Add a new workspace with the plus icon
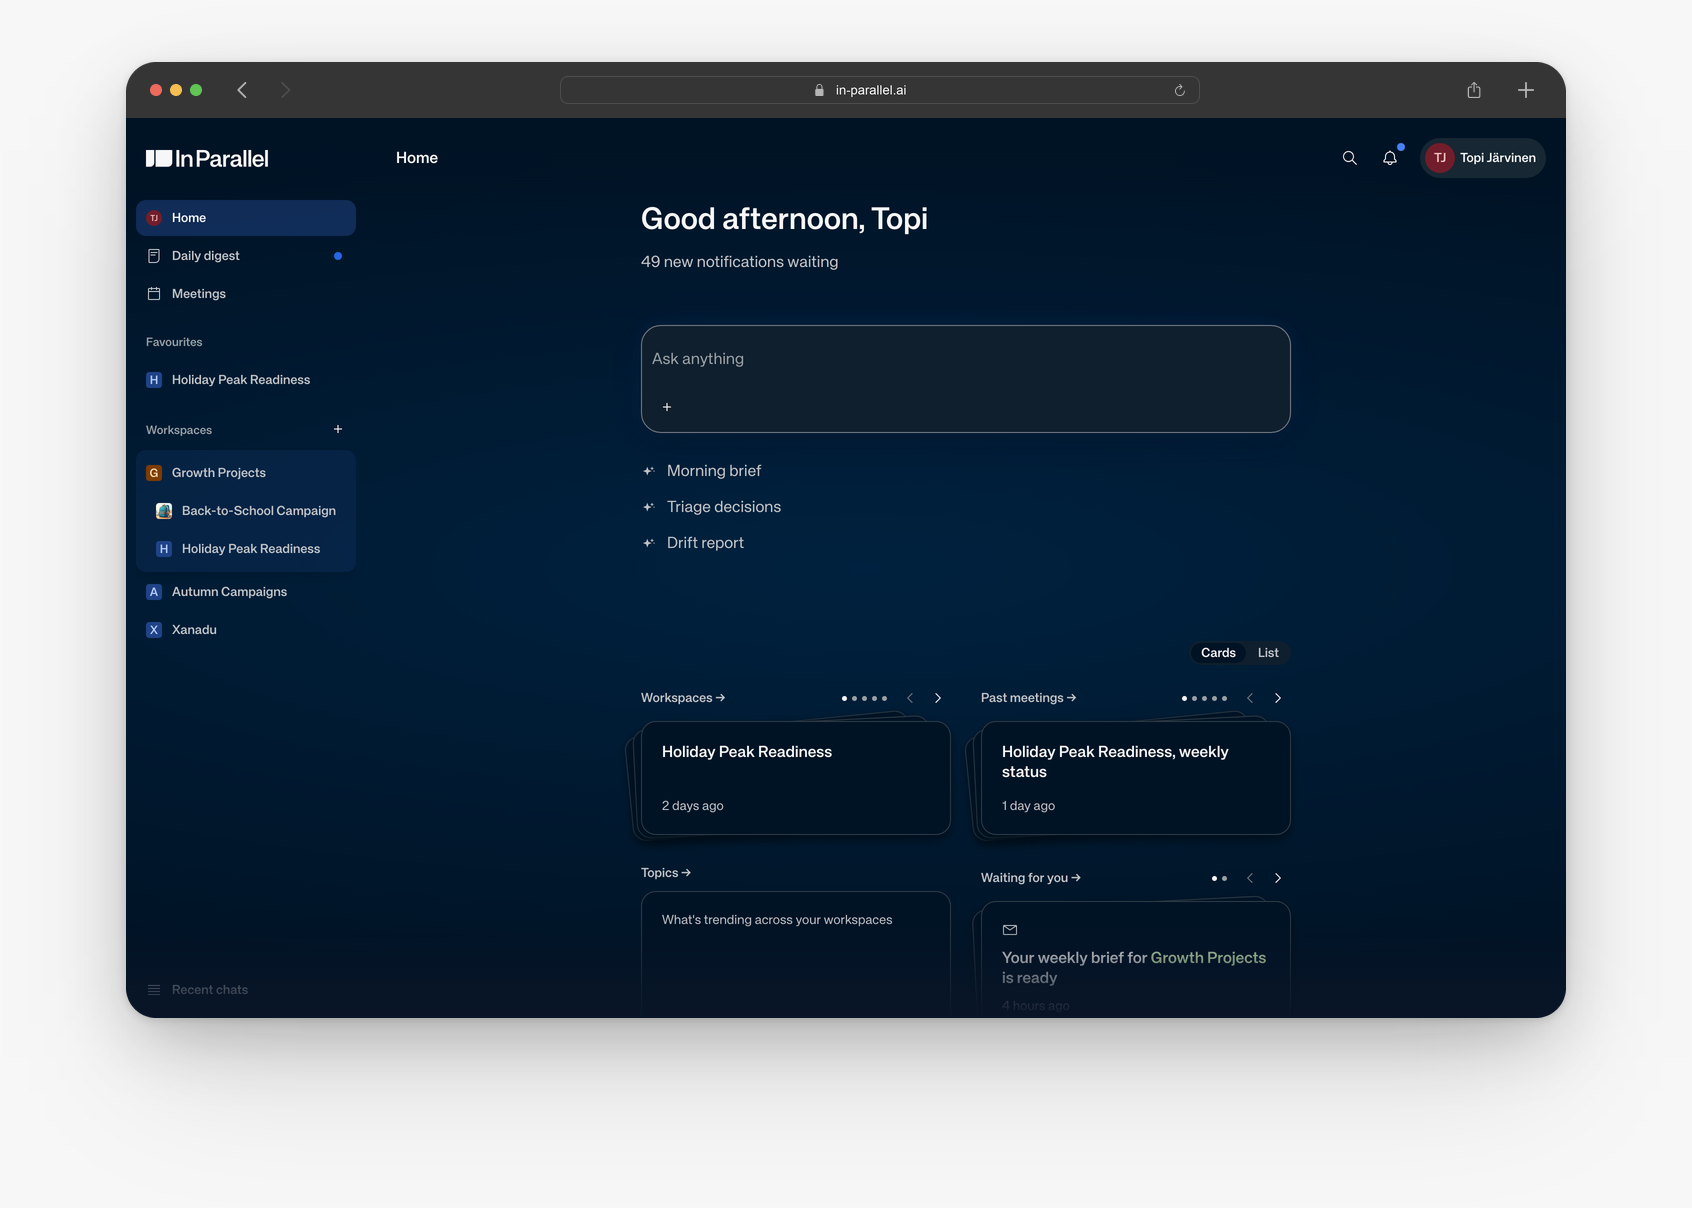The image size is (1692, 1208). 338,429
